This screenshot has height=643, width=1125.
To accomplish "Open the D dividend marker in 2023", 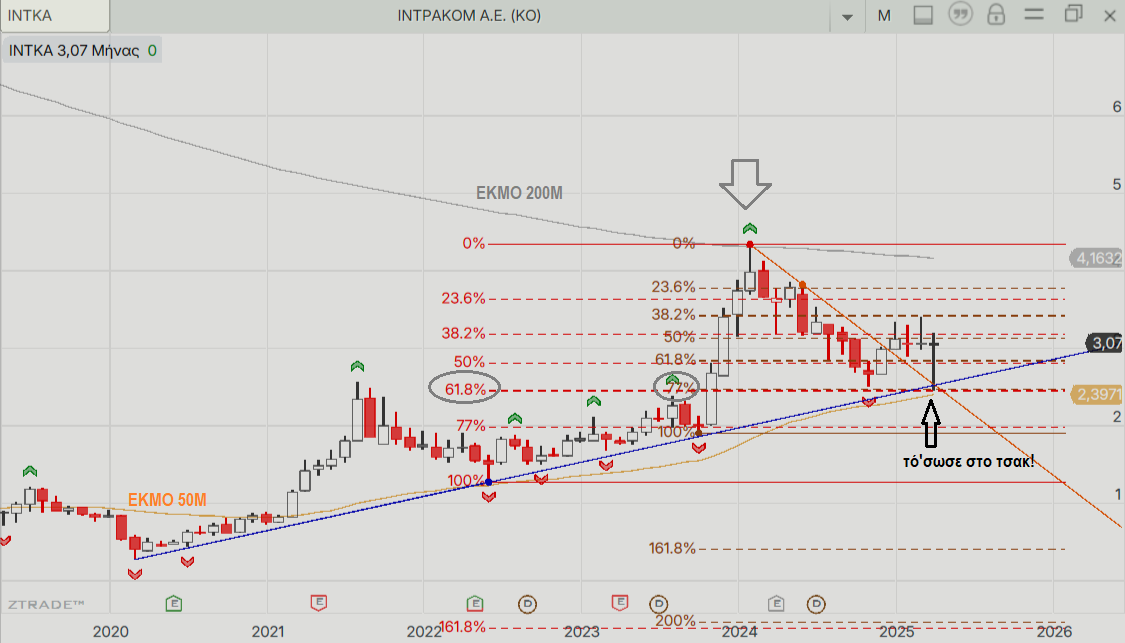I will (x=658, y=604).
